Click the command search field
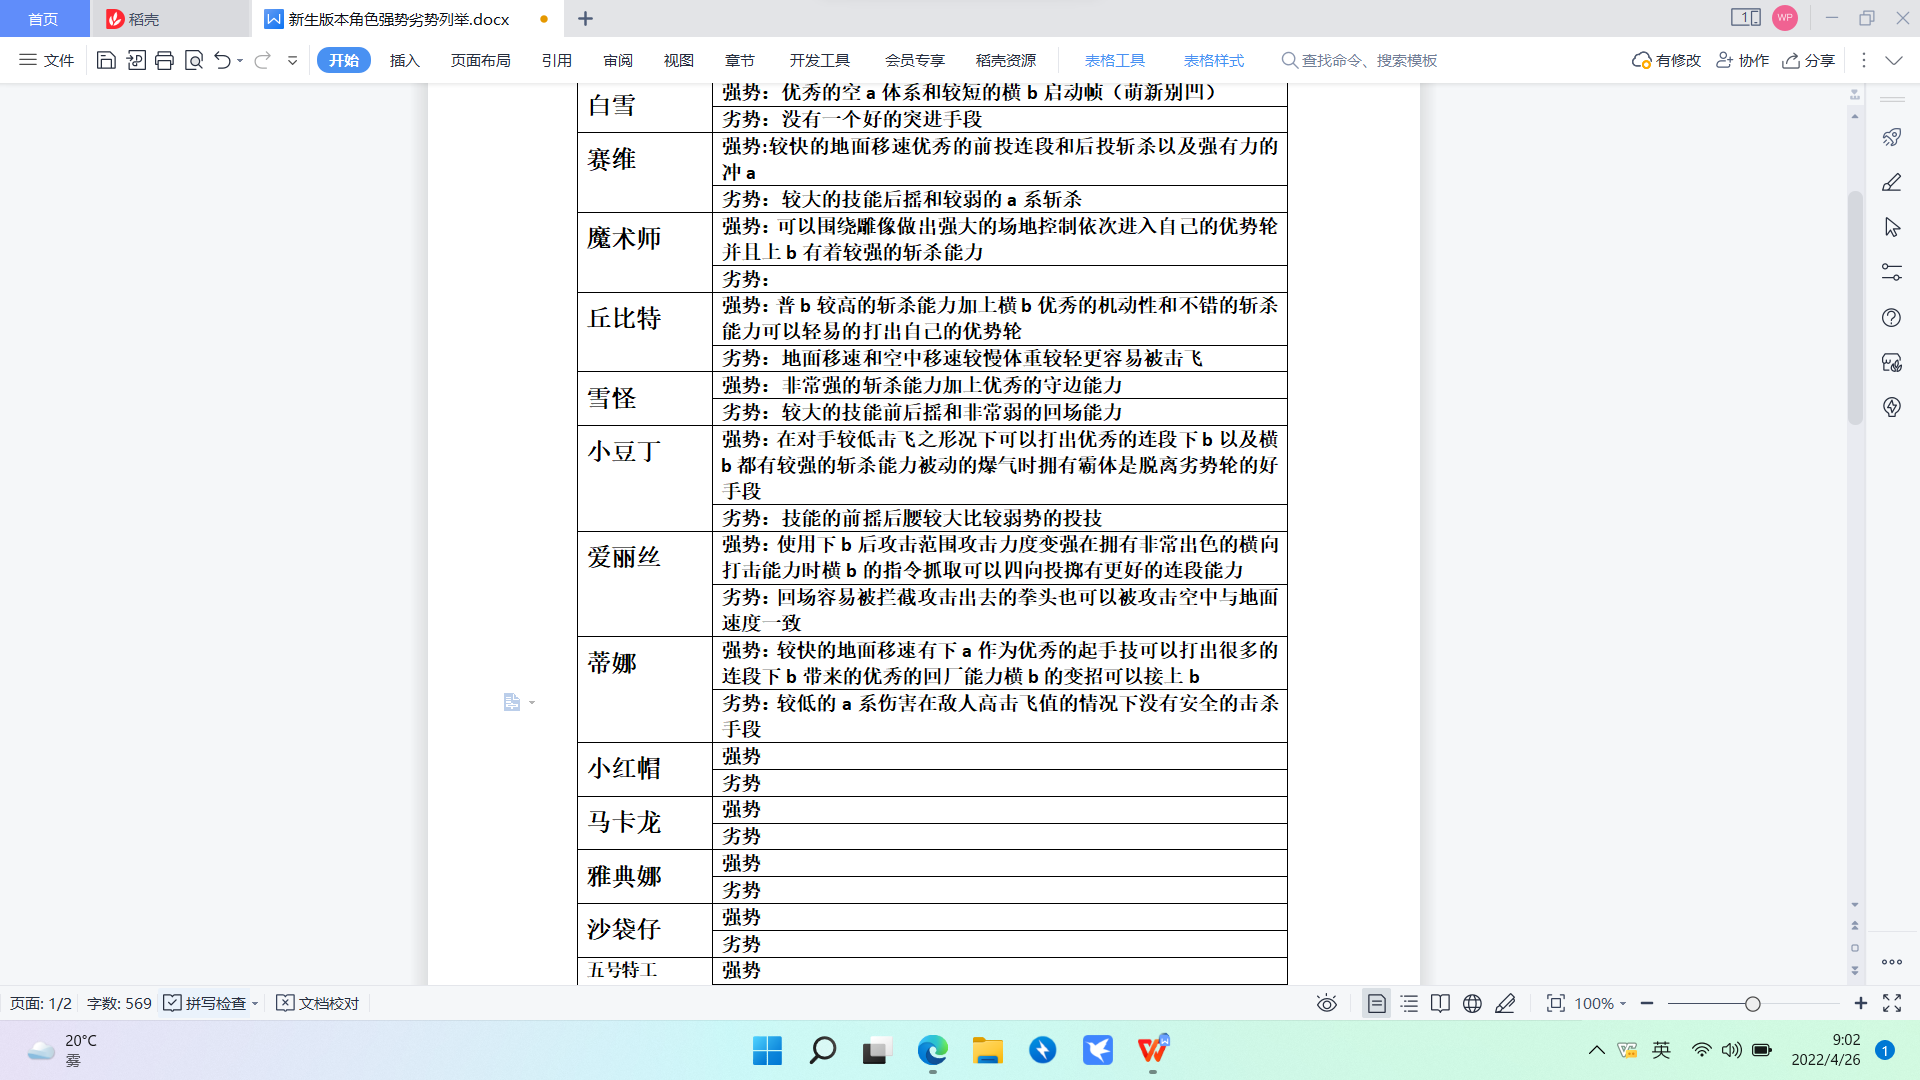 point(1360,60)
